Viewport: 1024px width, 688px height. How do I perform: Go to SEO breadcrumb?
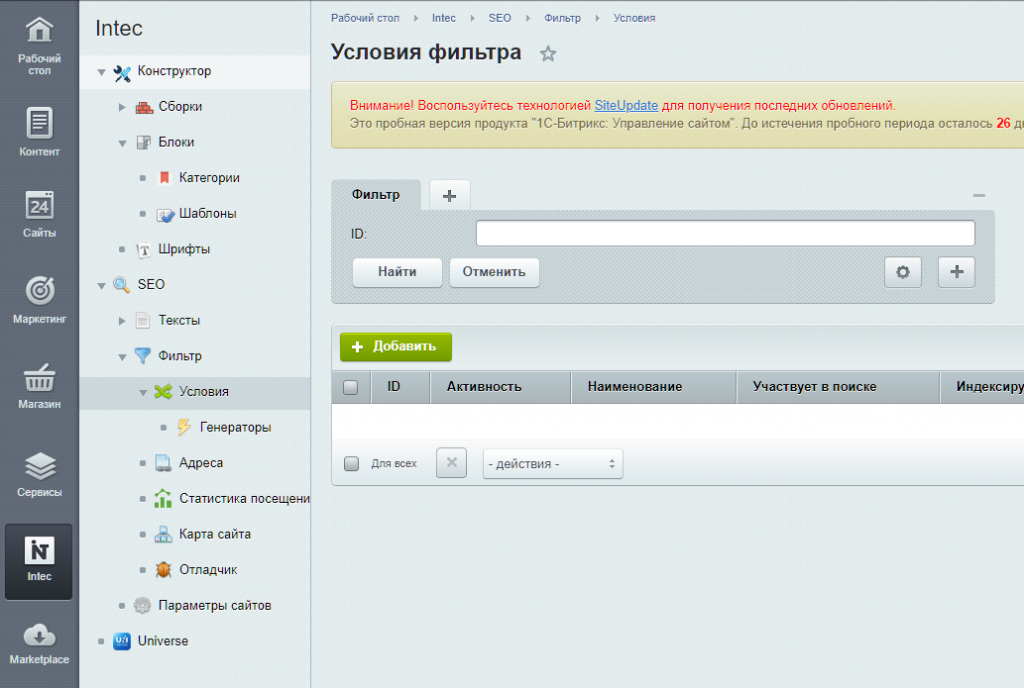point(500,18)
